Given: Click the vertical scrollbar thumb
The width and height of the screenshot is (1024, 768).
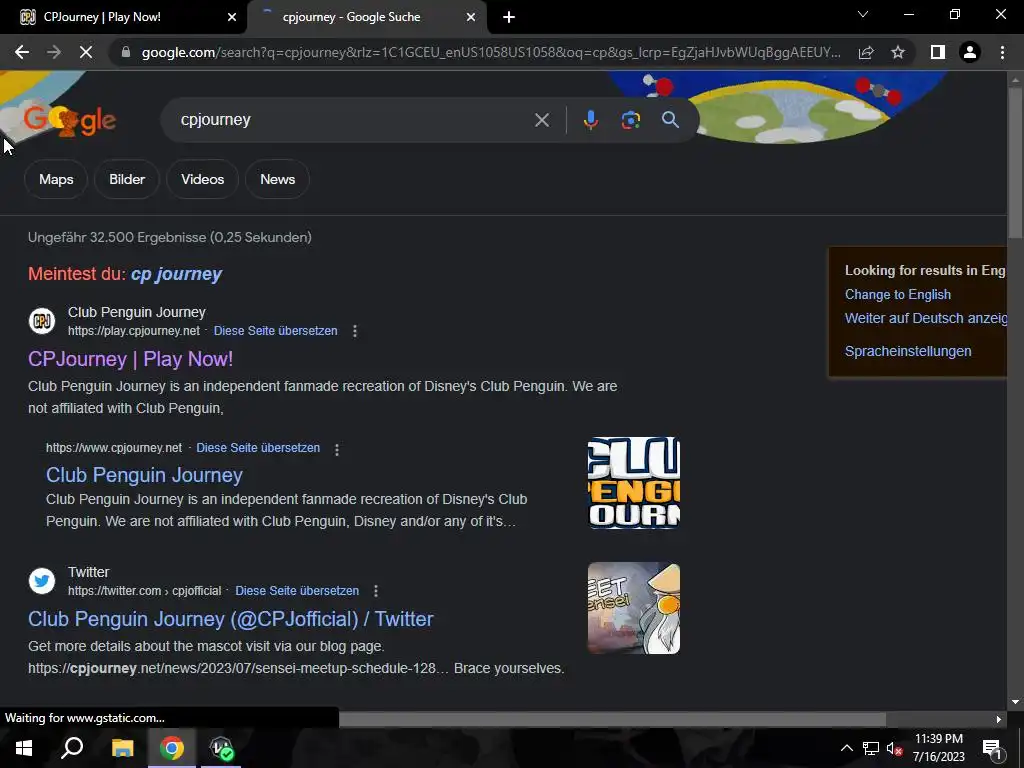Looking at the screenshot, I should [x=1015, y=162].
